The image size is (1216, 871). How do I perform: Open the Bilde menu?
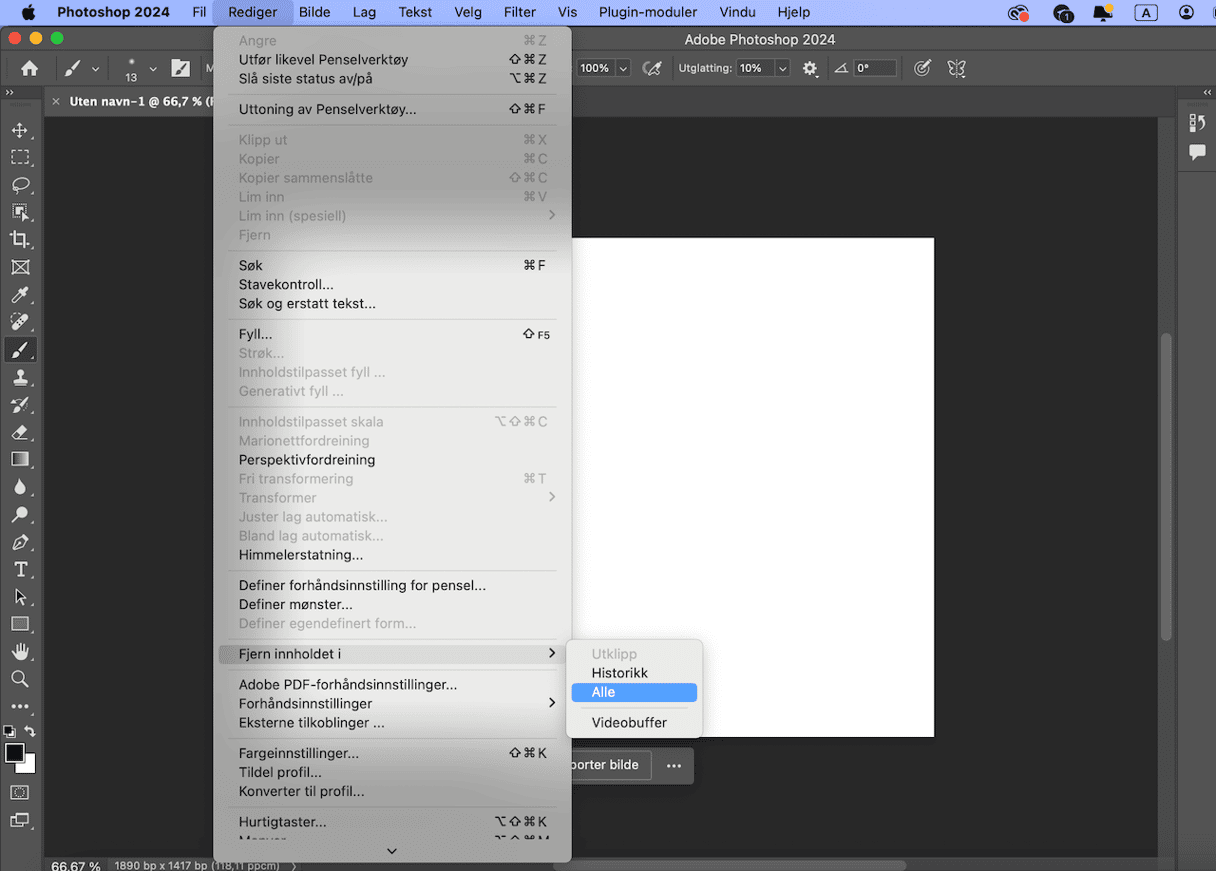315,12
